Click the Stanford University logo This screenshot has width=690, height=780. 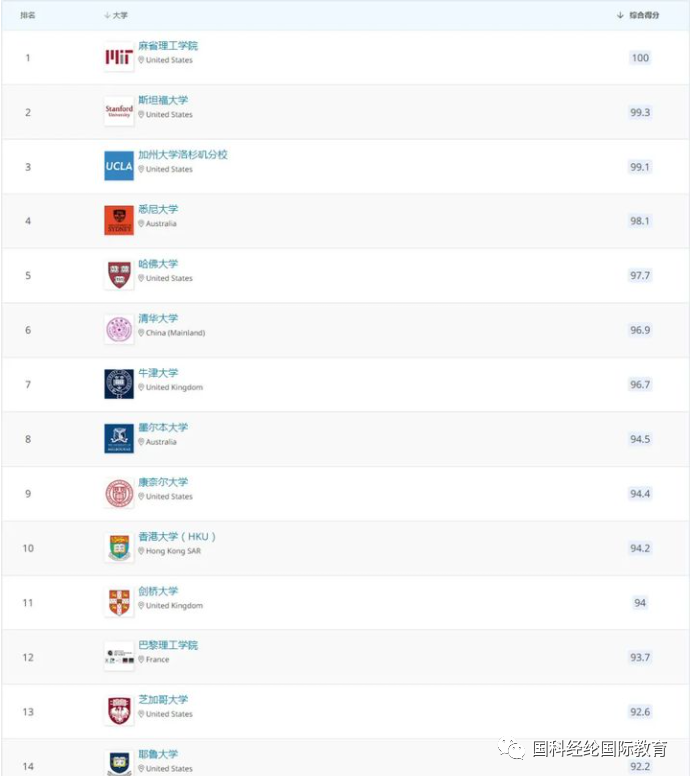coord(119,111)
